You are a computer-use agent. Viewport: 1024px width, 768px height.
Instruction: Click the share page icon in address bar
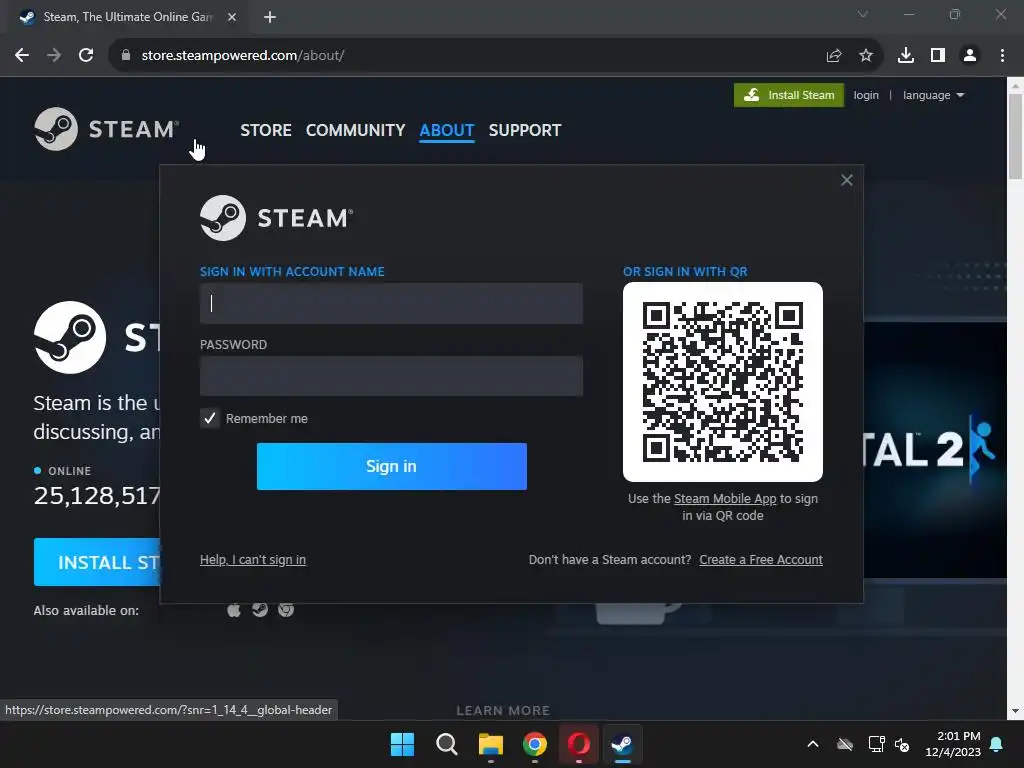click(x=833, y=56)
